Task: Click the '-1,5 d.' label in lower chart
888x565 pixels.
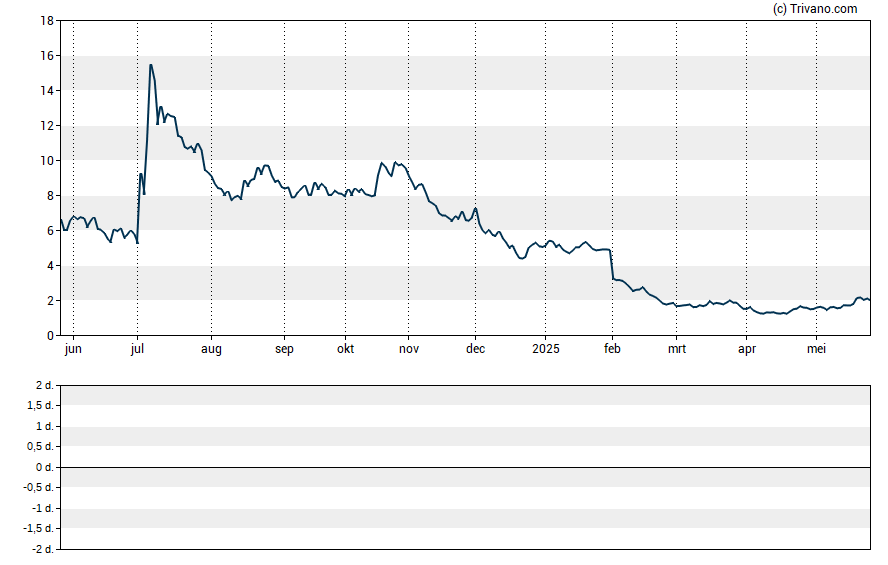Action: (x=38, y=528)
